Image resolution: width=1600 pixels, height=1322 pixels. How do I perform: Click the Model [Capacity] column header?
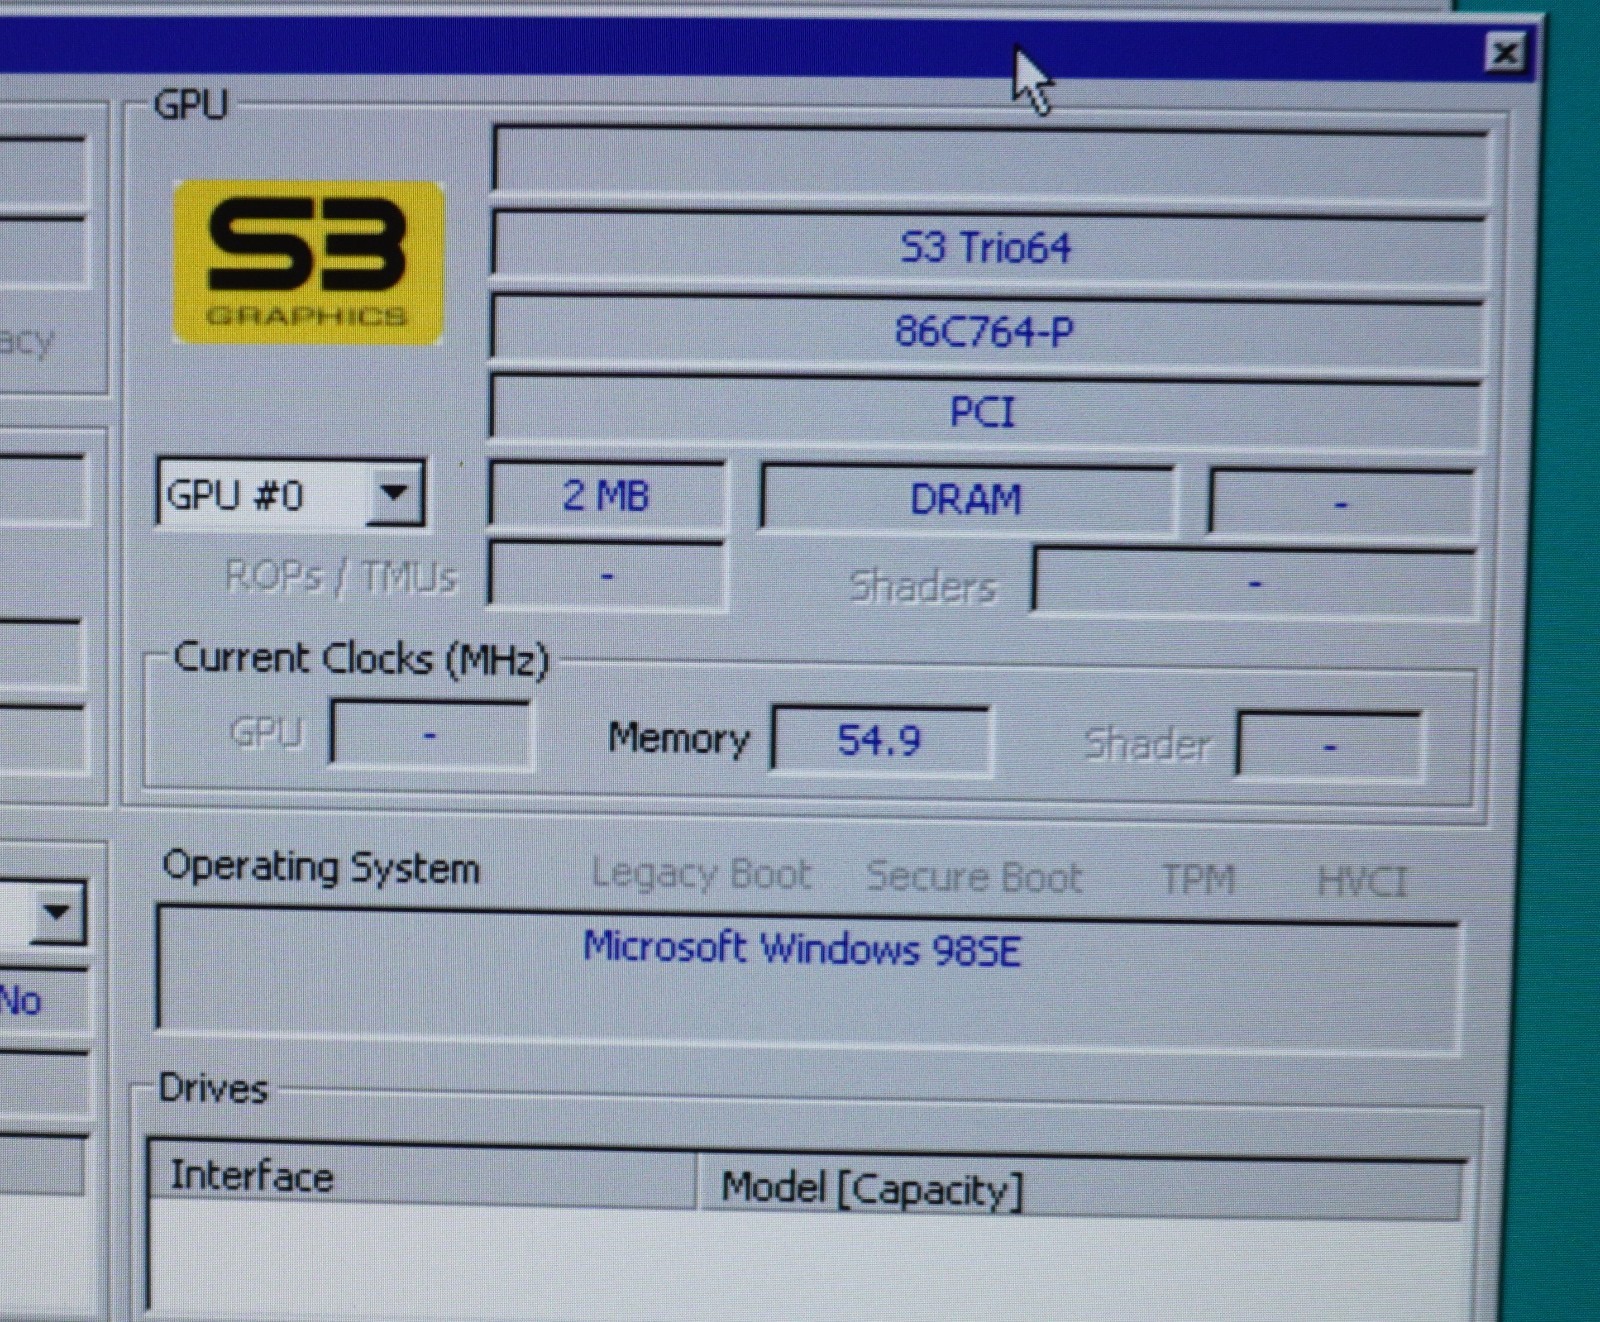click(1082, 1188)
